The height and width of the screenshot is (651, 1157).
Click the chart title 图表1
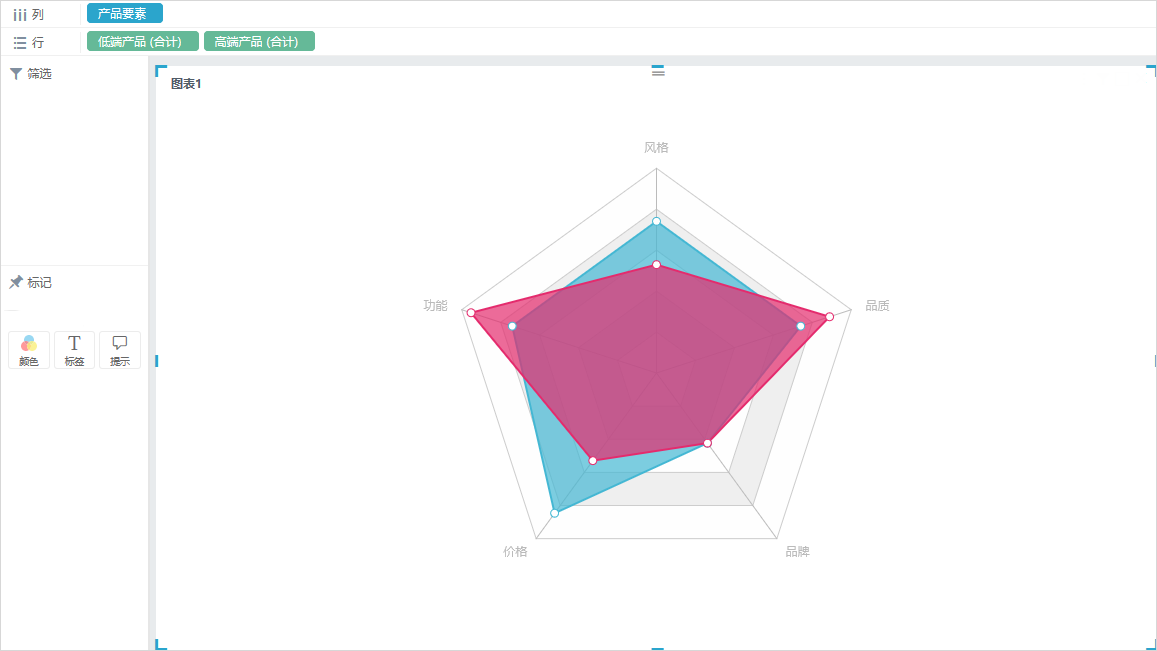point(186,83)
